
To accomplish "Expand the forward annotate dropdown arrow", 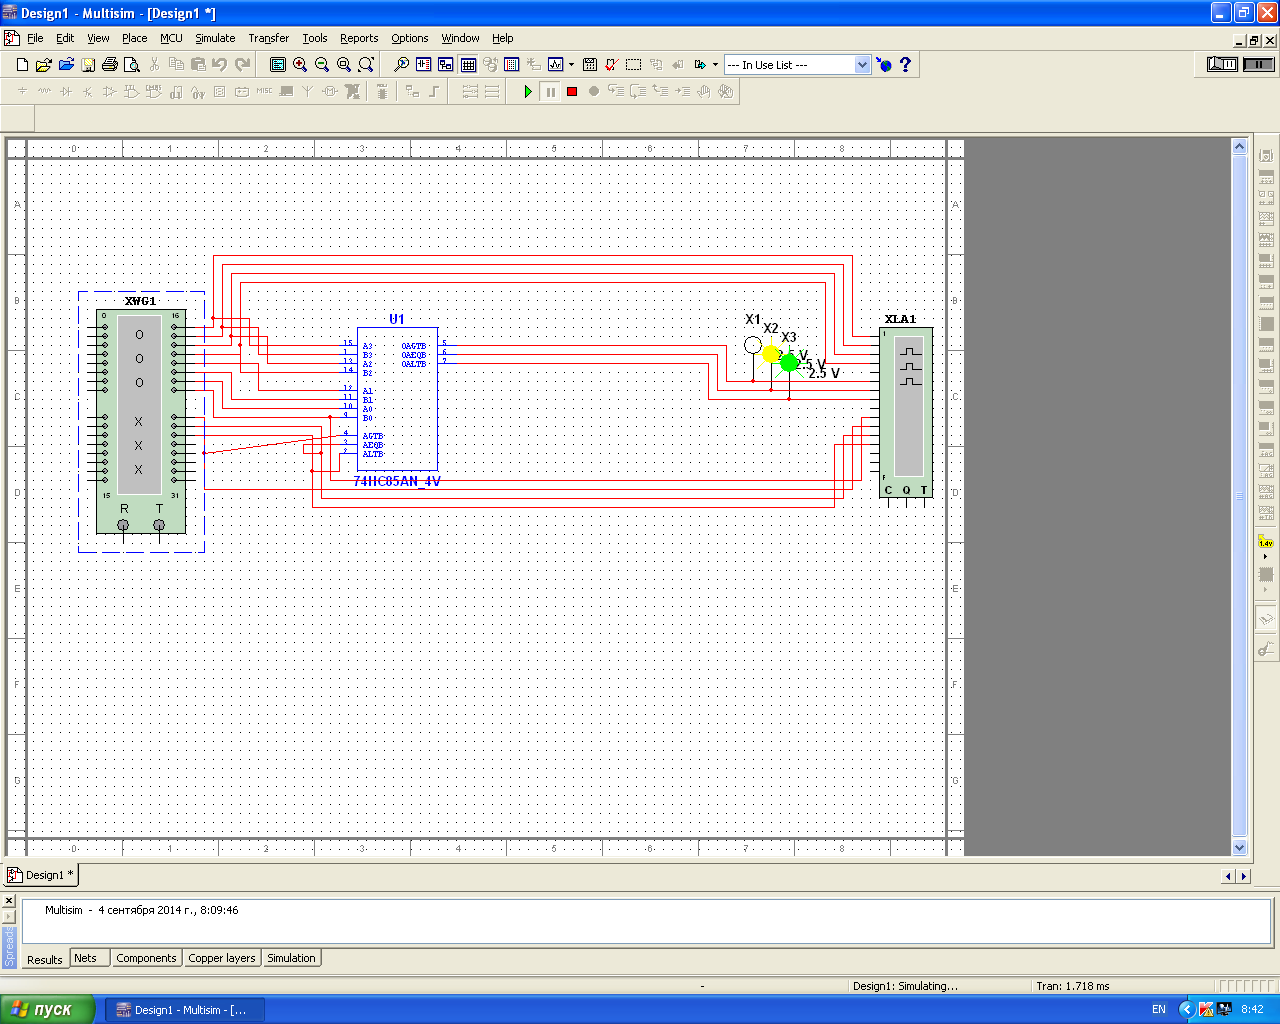I will [715, 65].
